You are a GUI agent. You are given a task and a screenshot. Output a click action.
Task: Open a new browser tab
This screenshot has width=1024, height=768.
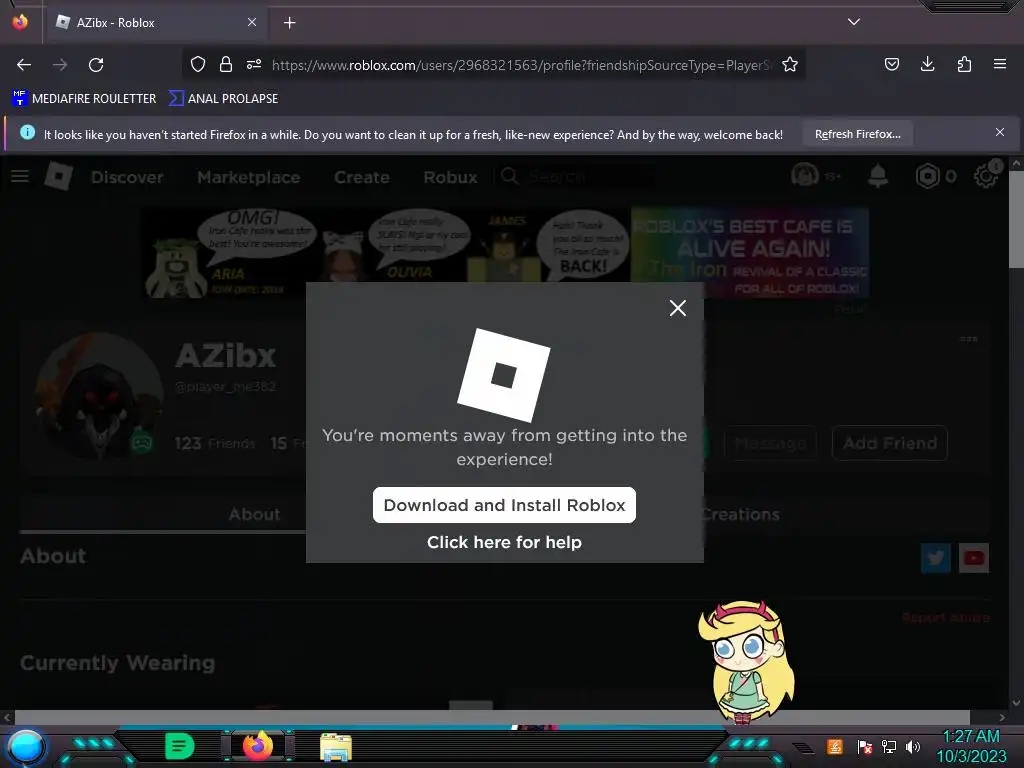click(289, 23)
